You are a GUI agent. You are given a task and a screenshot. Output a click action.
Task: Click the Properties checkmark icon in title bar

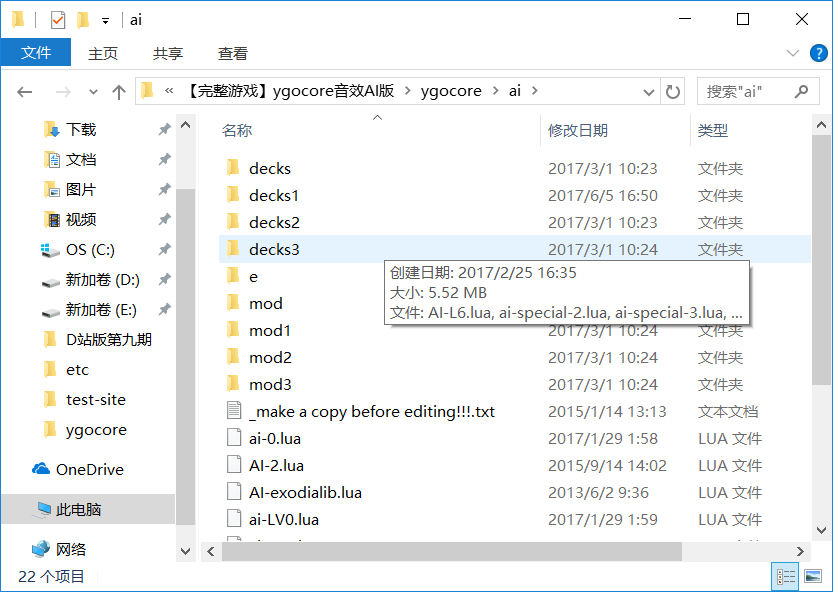[x=57, y=20]
